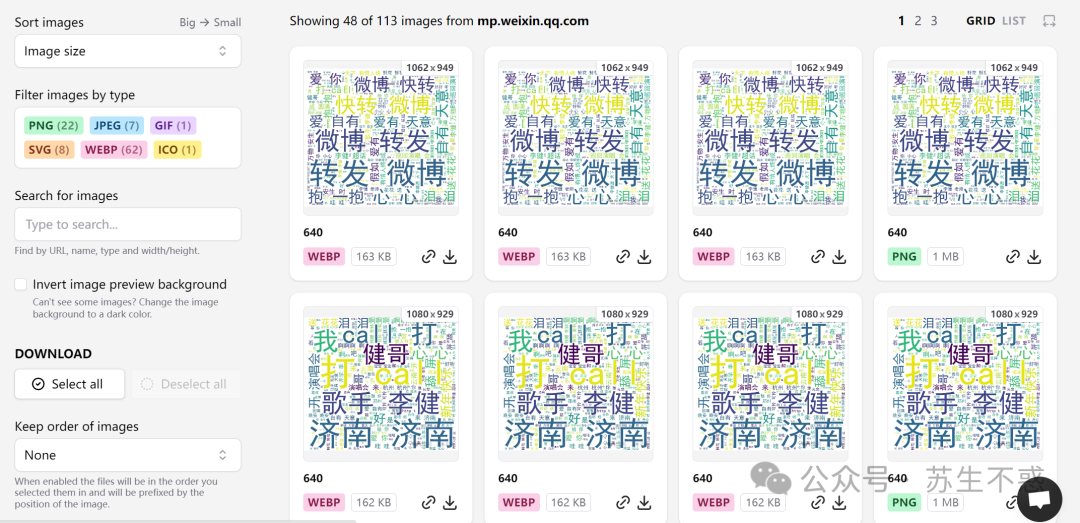
Task: Filter images by JPEG (7)
Action: [116, 125]
